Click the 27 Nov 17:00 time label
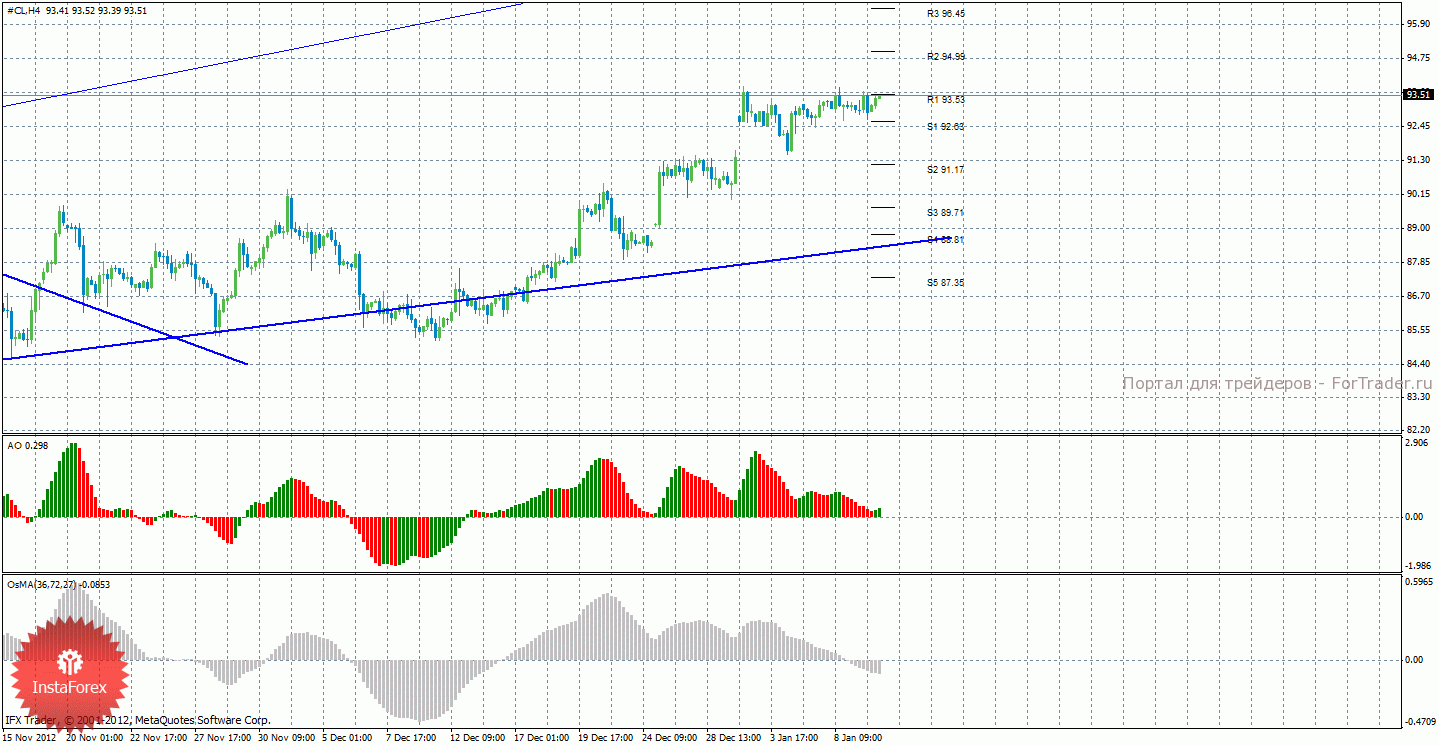Image resolution: width=1439 pixels, height=745 pixels. [223, 738]
